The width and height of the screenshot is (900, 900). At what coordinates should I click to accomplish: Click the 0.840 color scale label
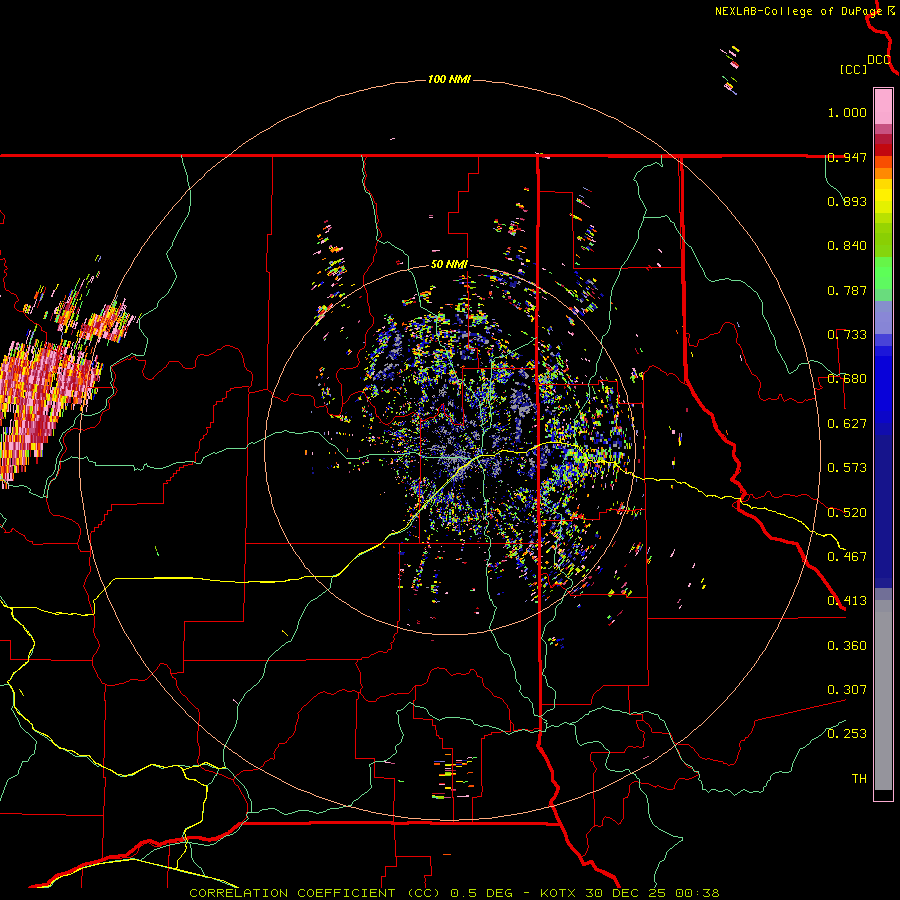click(x=847, y=246)
